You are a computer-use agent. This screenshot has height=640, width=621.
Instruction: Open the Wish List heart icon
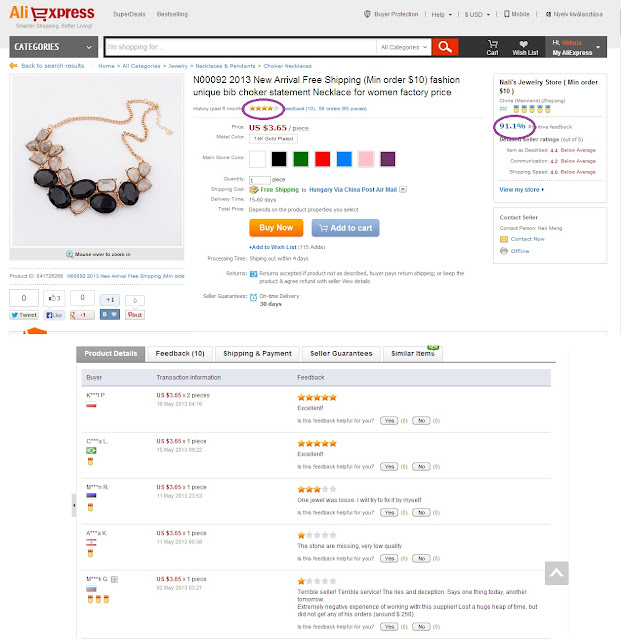523,44
